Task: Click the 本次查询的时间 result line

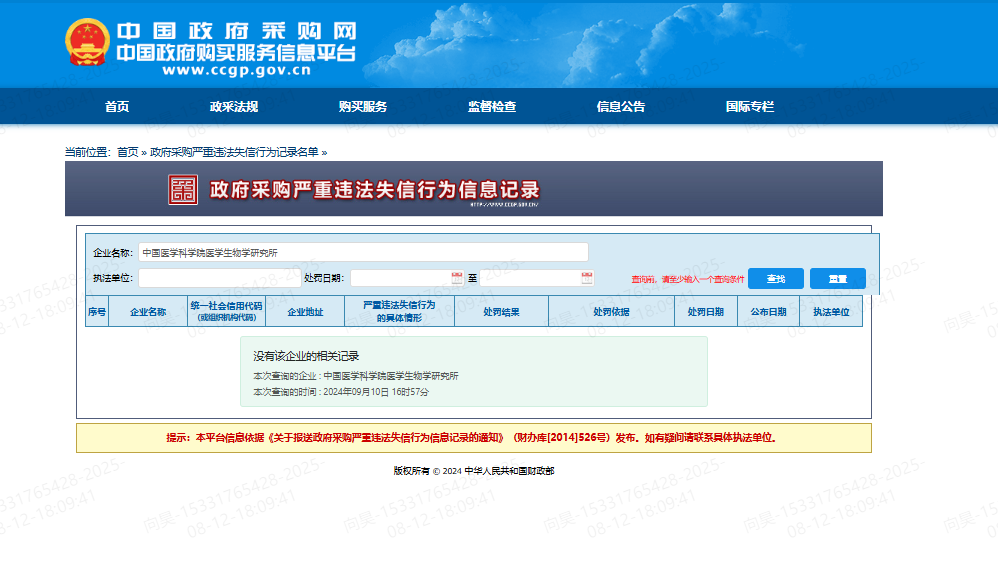Action: click(x=341, y=392)
